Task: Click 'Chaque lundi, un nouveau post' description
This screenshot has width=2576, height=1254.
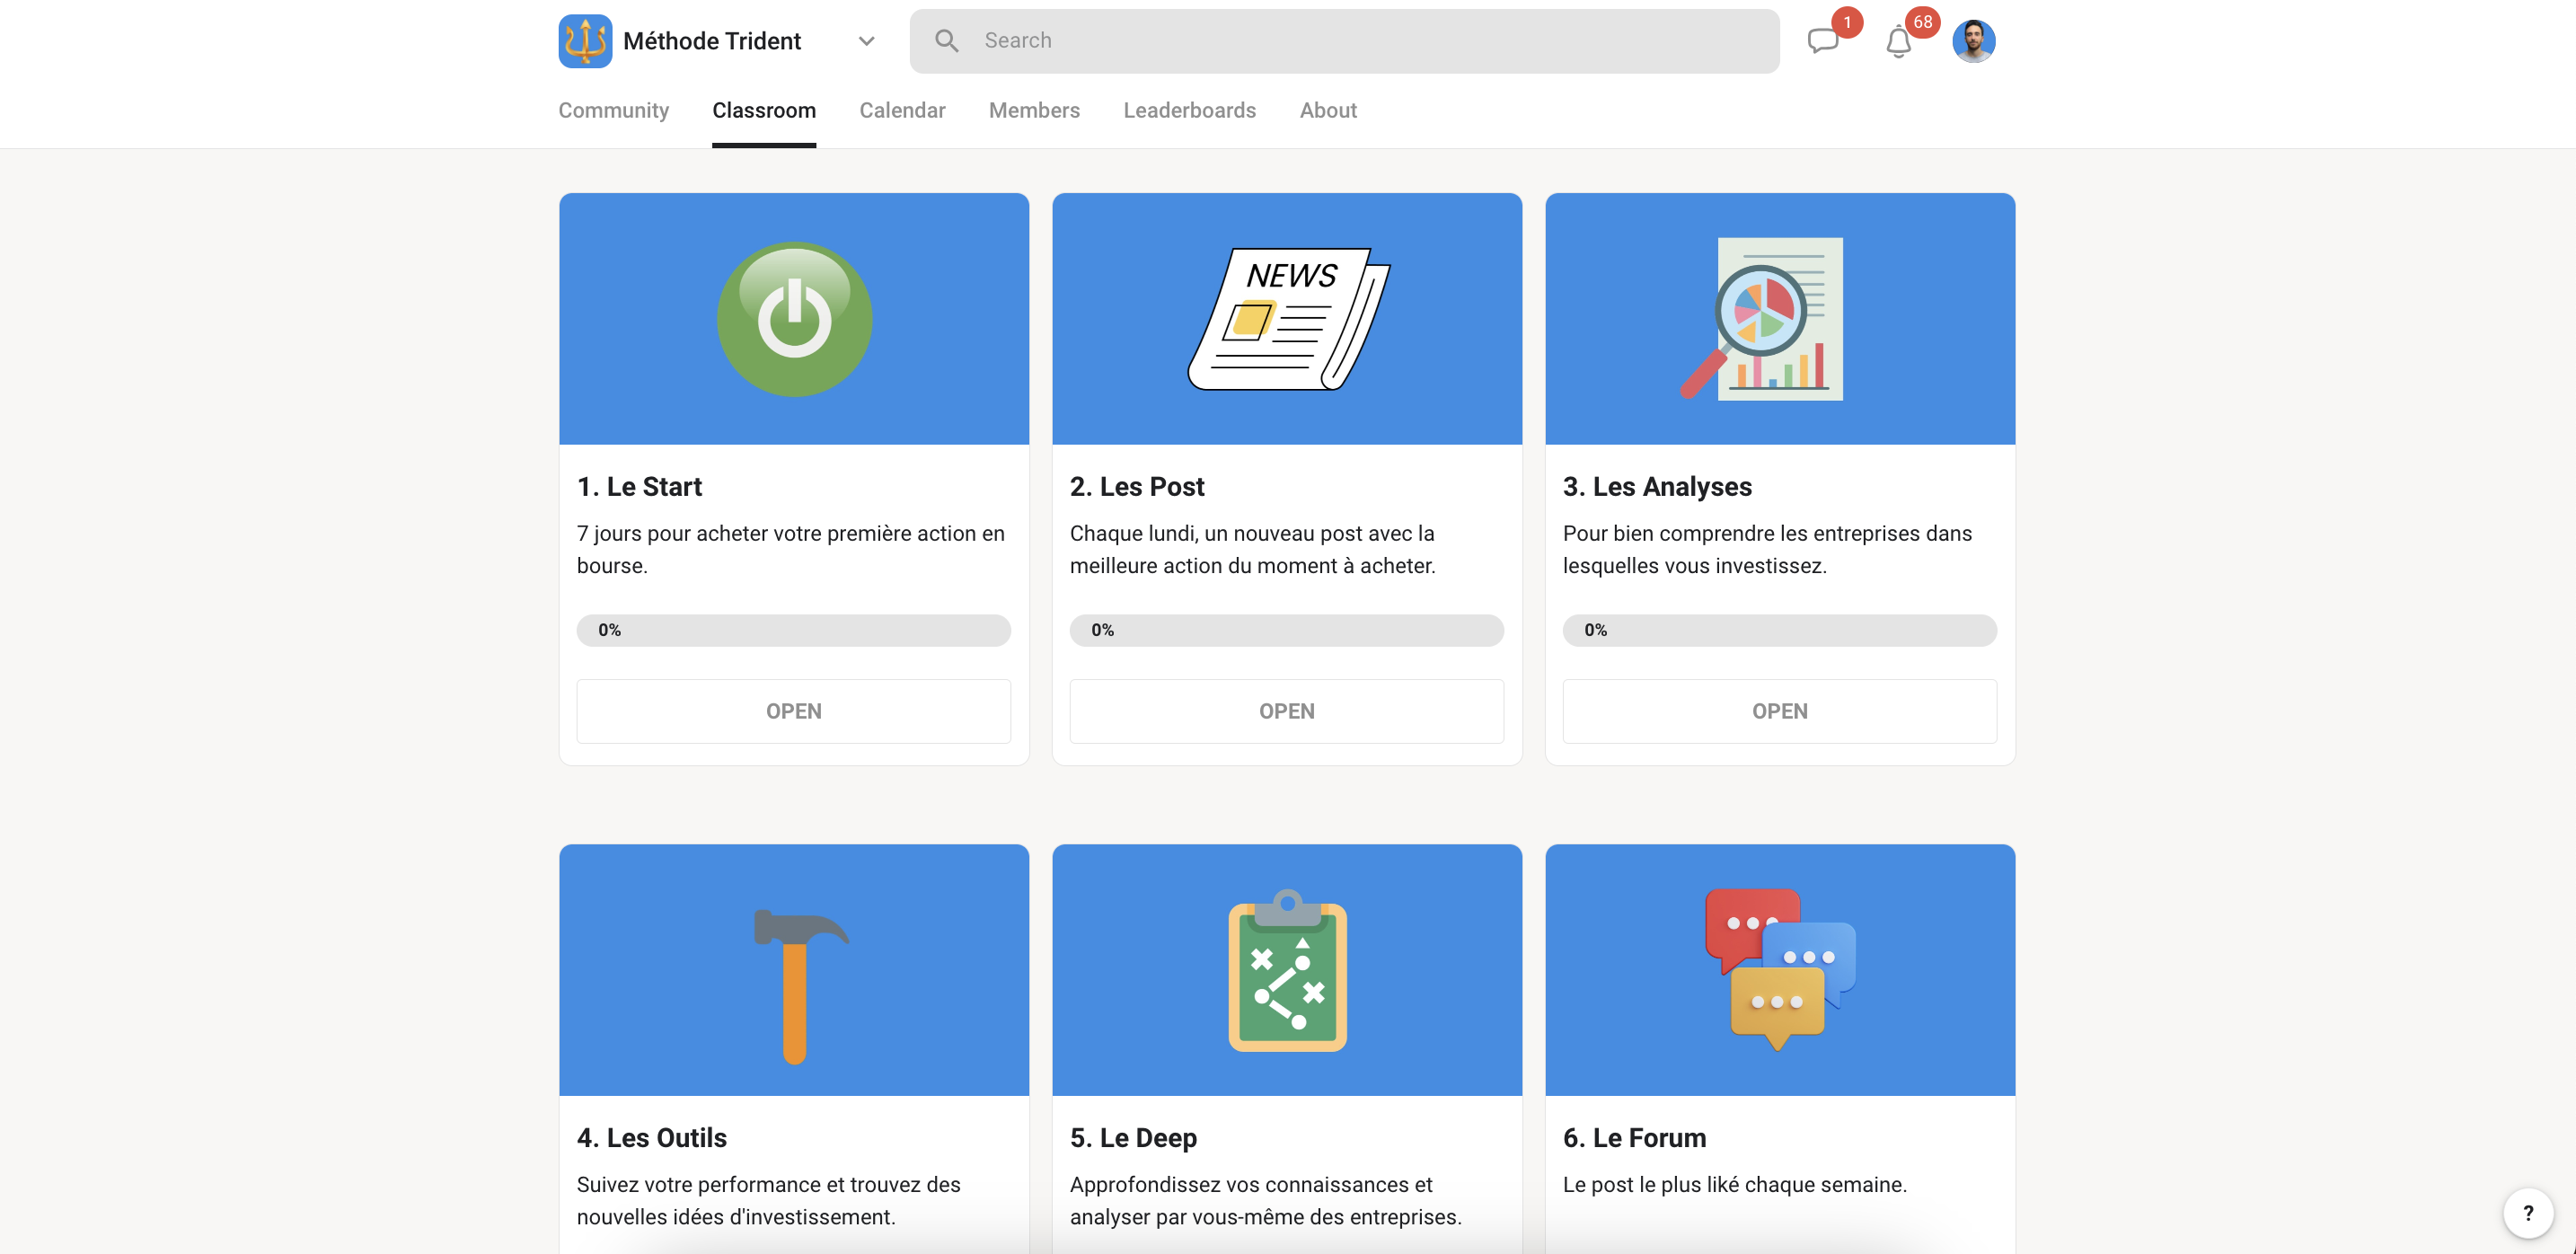Action: click(1252, 549)
